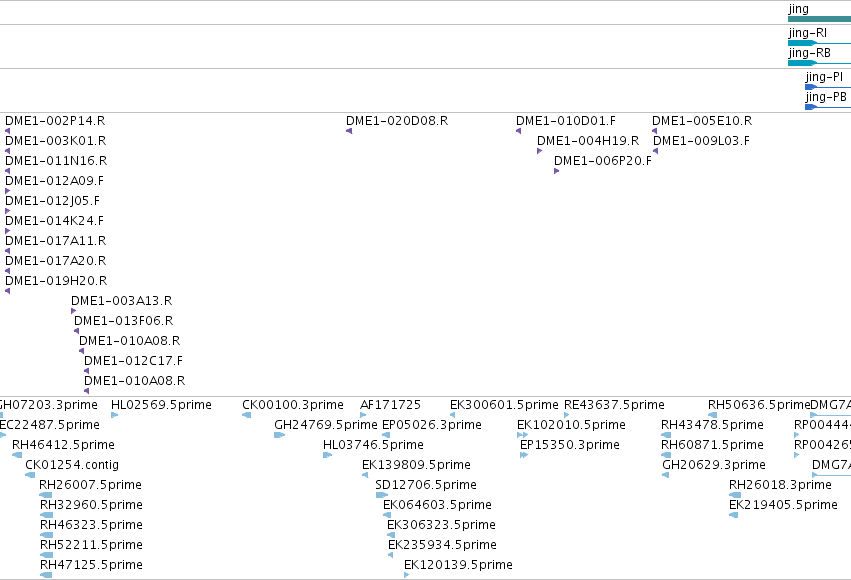Select DME1-019H20.R label
Screen dimensions: 851x580
pos(56,281)
